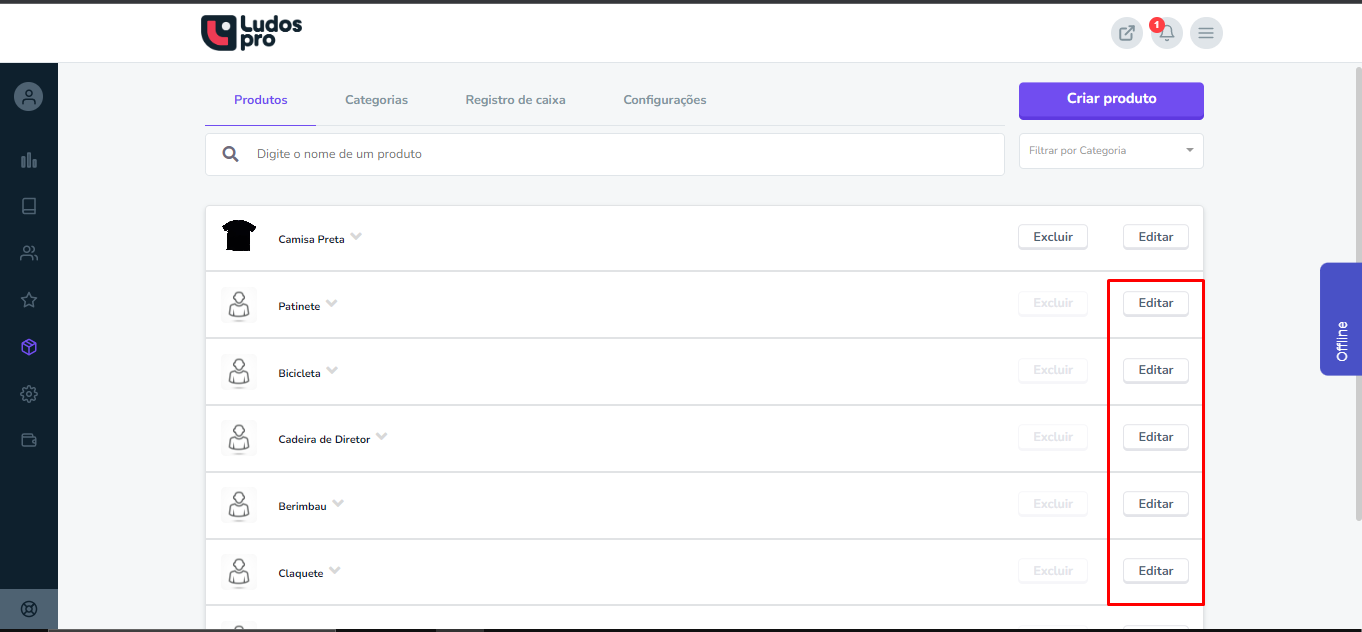
Task: Open the bar chart dashboard icon in sidebar
Action: tap(29, 160)
